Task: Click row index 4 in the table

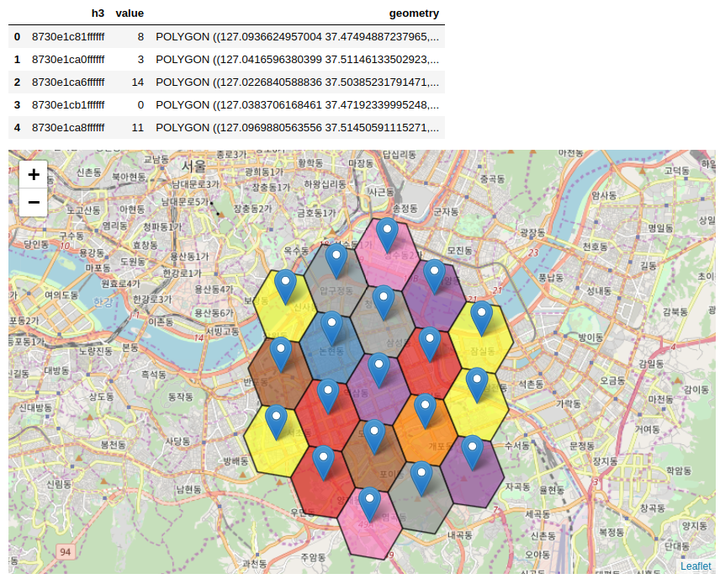Action: point(17,128)
